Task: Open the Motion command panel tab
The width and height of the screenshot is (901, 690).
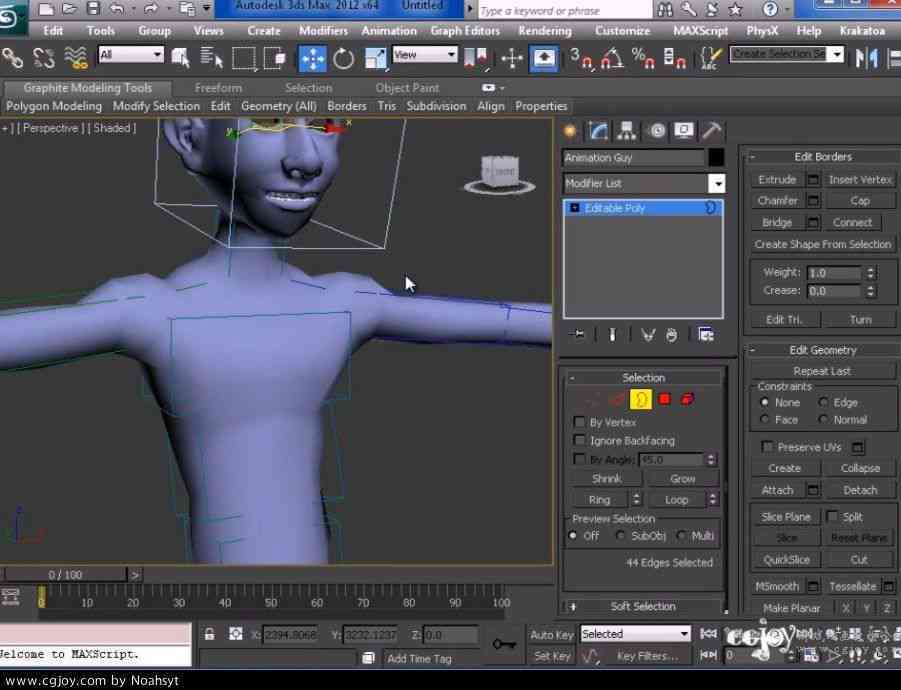Action: pyautogui.click(x=656, y=131)
